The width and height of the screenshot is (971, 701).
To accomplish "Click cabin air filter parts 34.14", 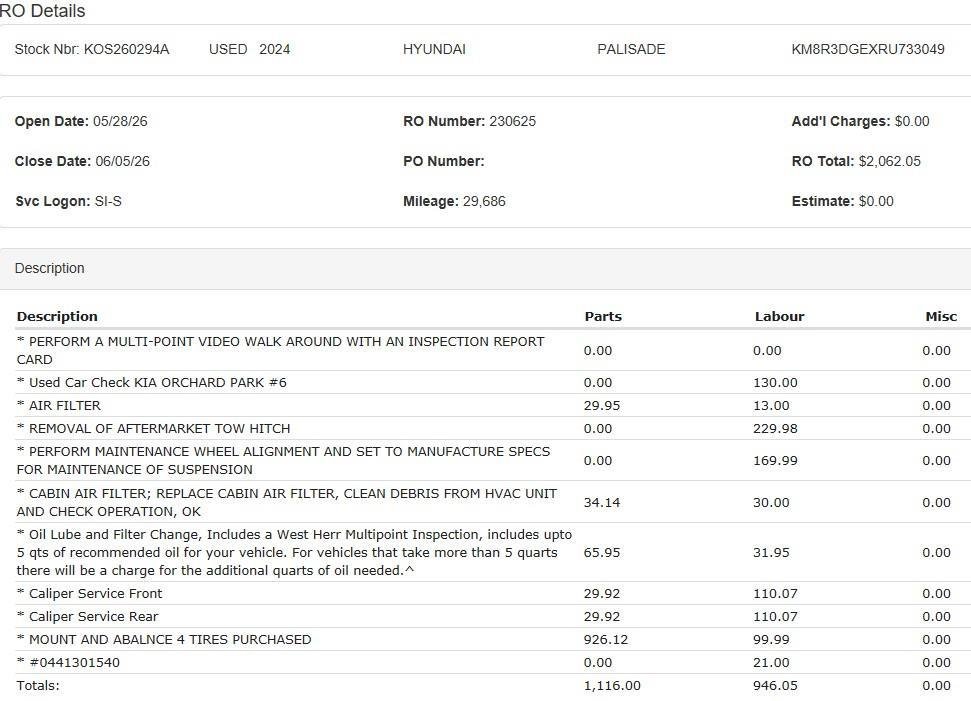I will [602, 503].
